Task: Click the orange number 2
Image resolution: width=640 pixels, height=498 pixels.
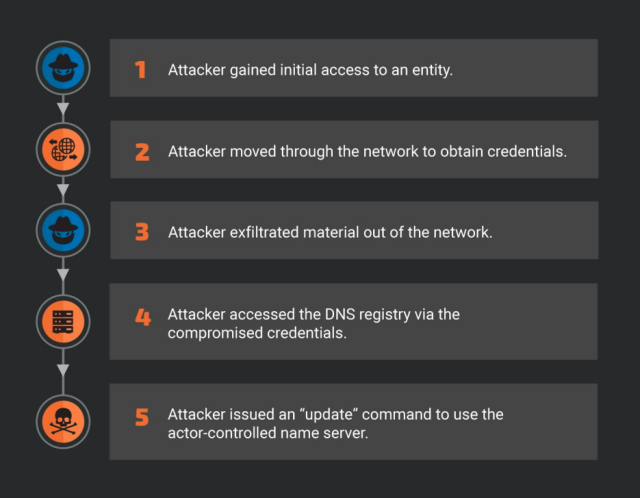Action: click(142, 152)
